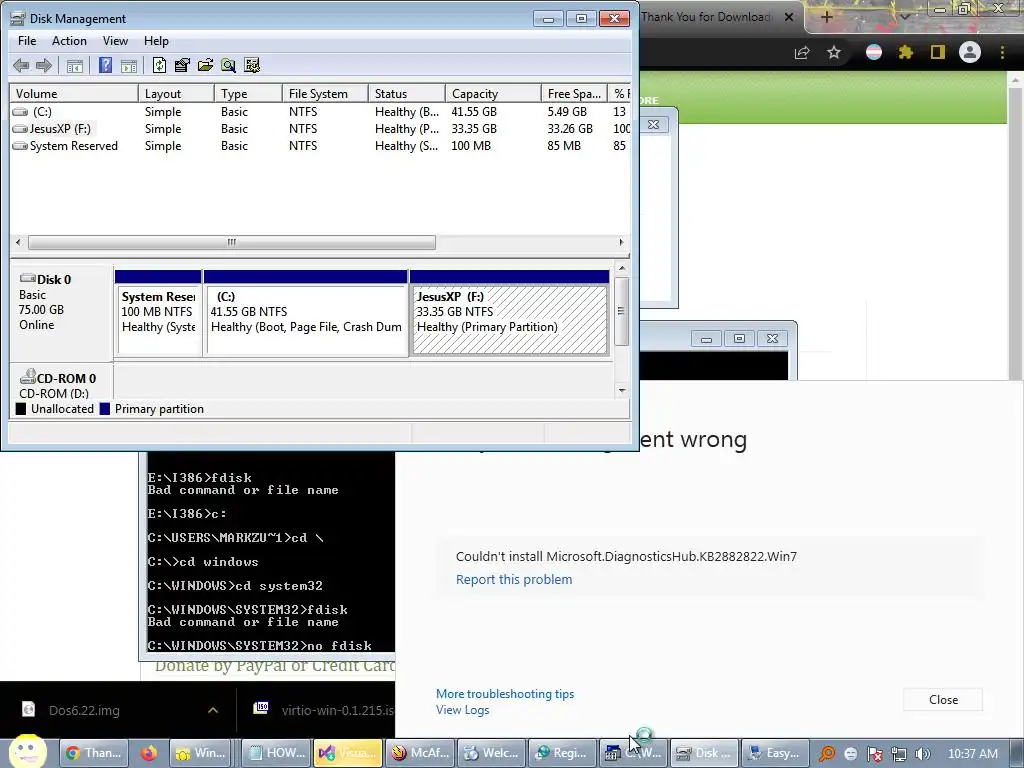This screenshot has width=1024, height=768.
Task: Open the Easy... taskbar button
Action: click(776, 753)
